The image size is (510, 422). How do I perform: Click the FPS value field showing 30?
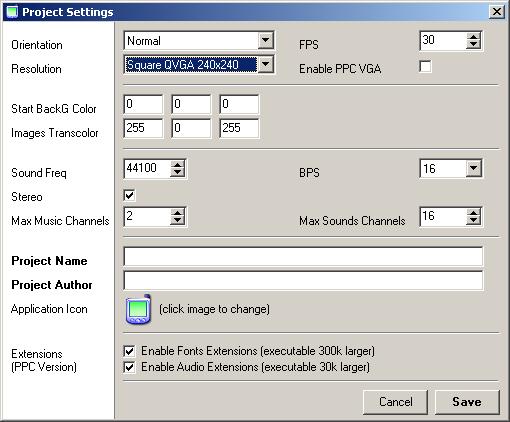pos(443,41)
